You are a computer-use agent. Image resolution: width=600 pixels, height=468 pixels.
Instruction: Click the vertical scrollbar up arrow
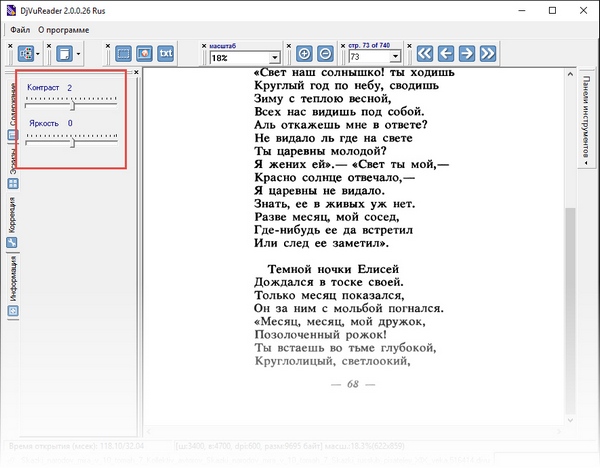[570, 74]
